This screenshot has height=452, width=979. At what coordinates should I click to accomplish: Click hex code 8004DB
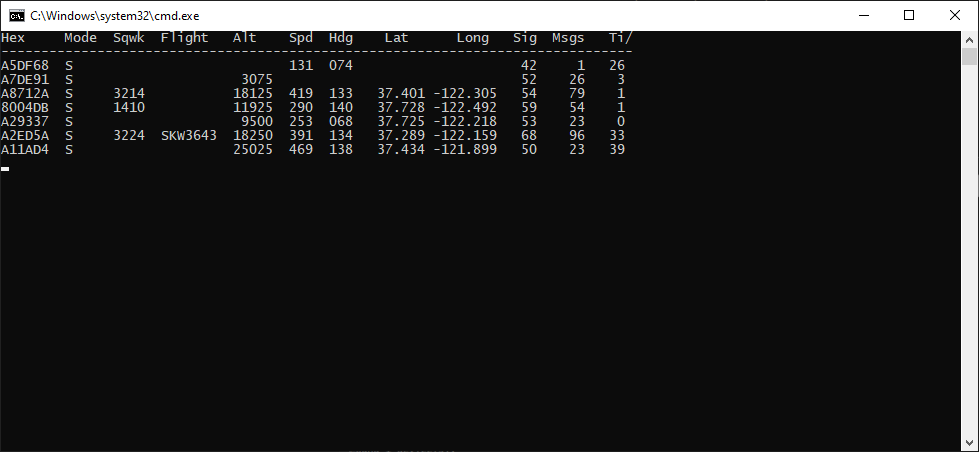[25, 107]
